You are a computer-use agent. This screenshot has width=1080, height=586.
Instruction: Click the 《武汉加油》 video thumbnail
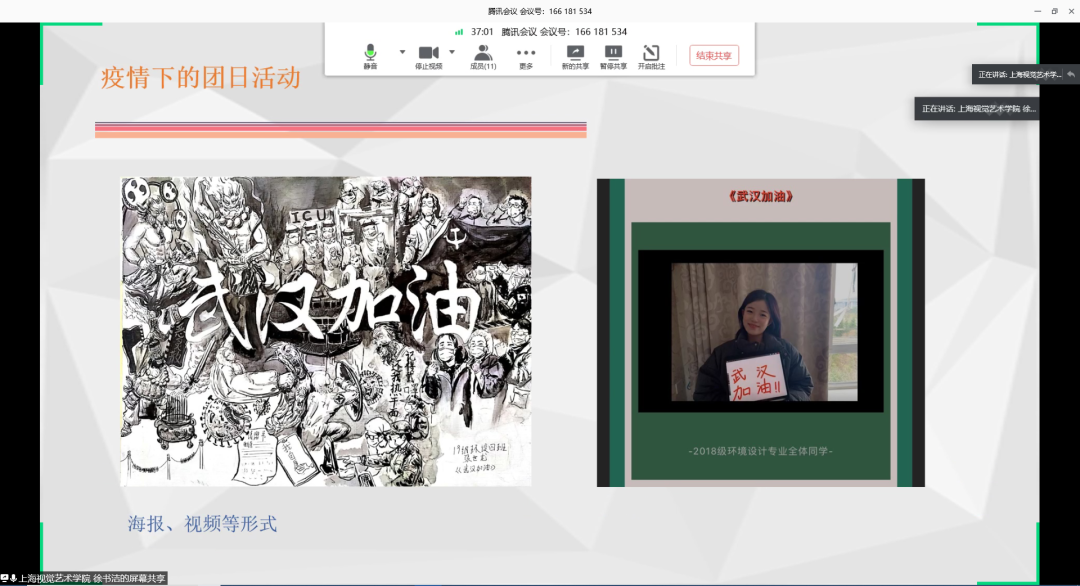(760, 332)
